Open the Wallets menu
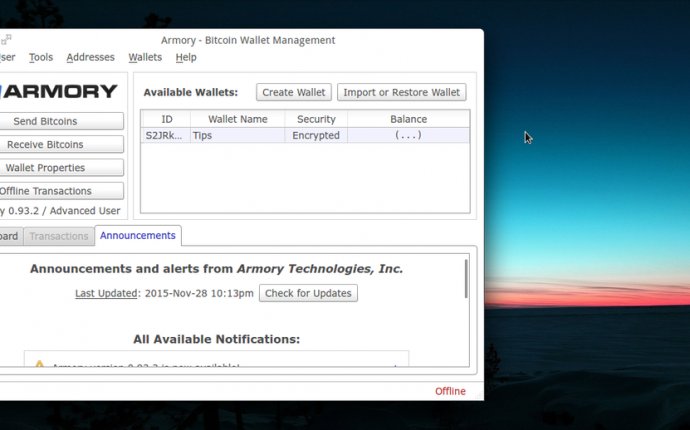The width and height of the screenshot is (690, 430). click(145, 57)
